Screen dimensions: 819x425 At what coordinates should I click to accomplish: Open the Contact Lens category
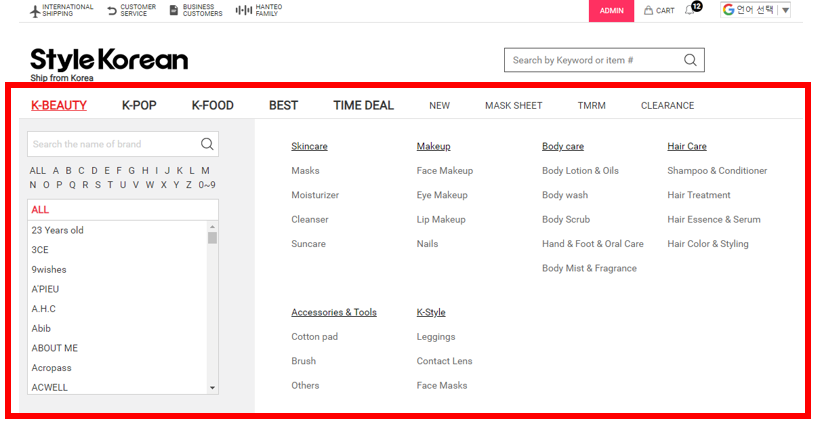444,361
